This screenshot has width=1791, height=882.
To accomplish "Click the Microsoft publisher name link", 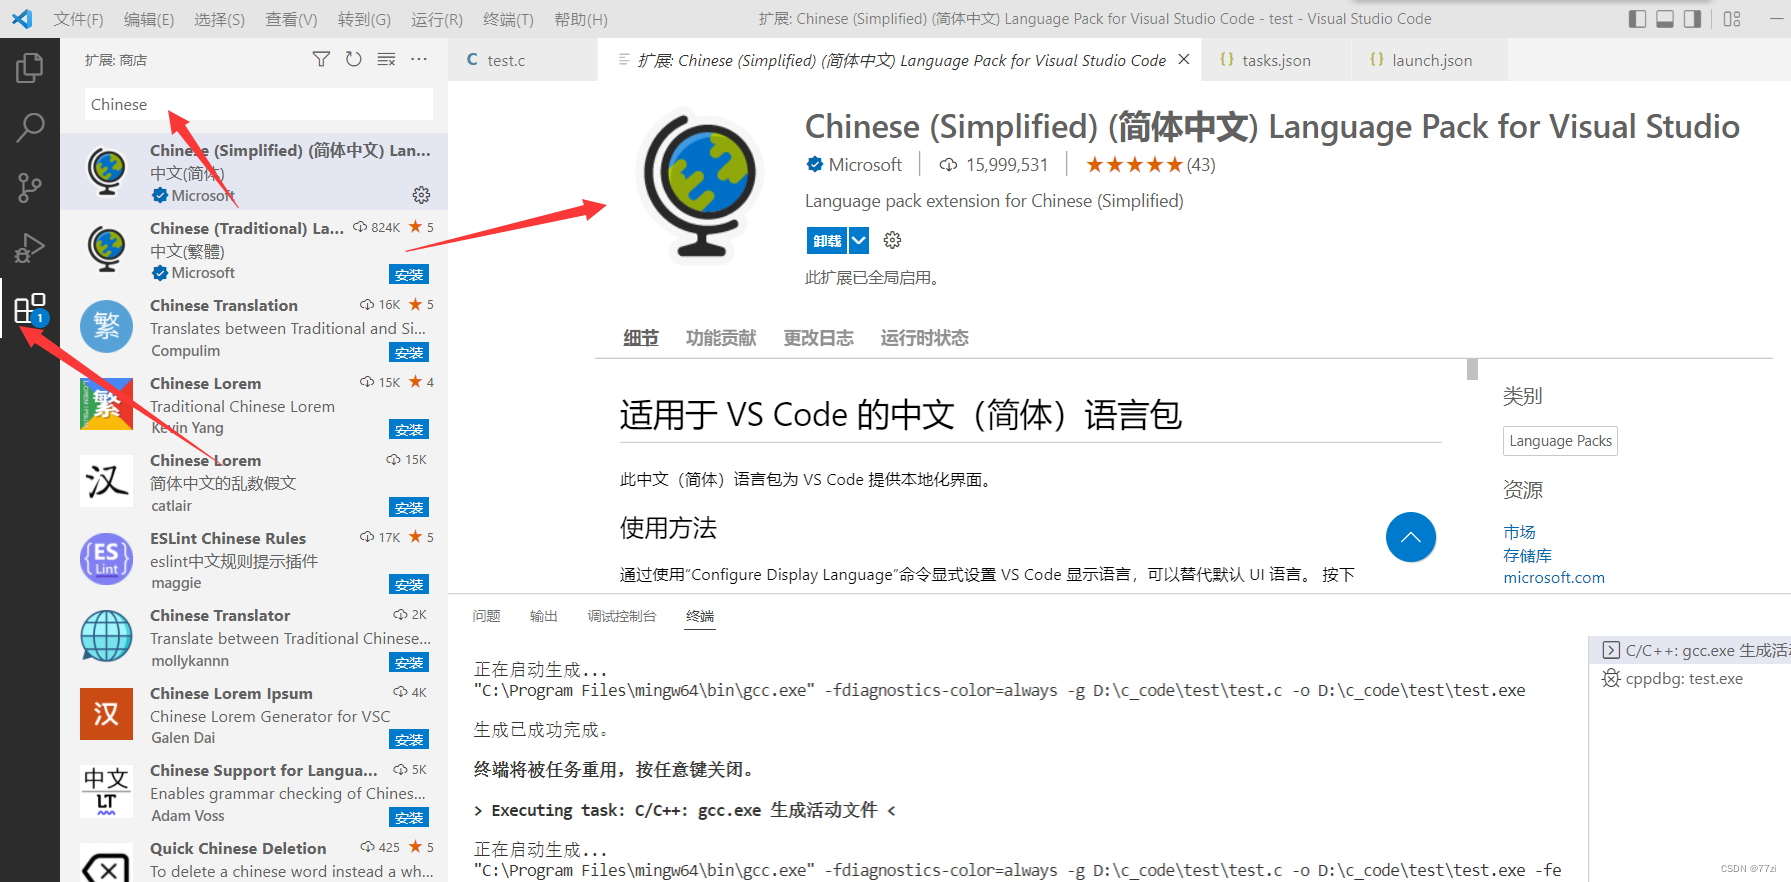I will pos(865,165).
